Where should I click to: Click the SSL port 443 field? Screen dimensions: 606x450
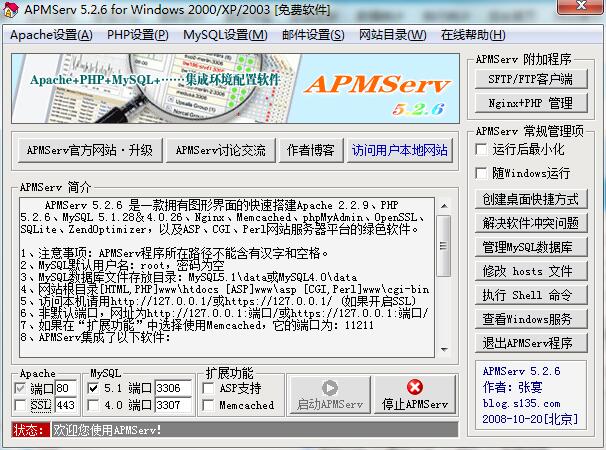pos(66,405)
